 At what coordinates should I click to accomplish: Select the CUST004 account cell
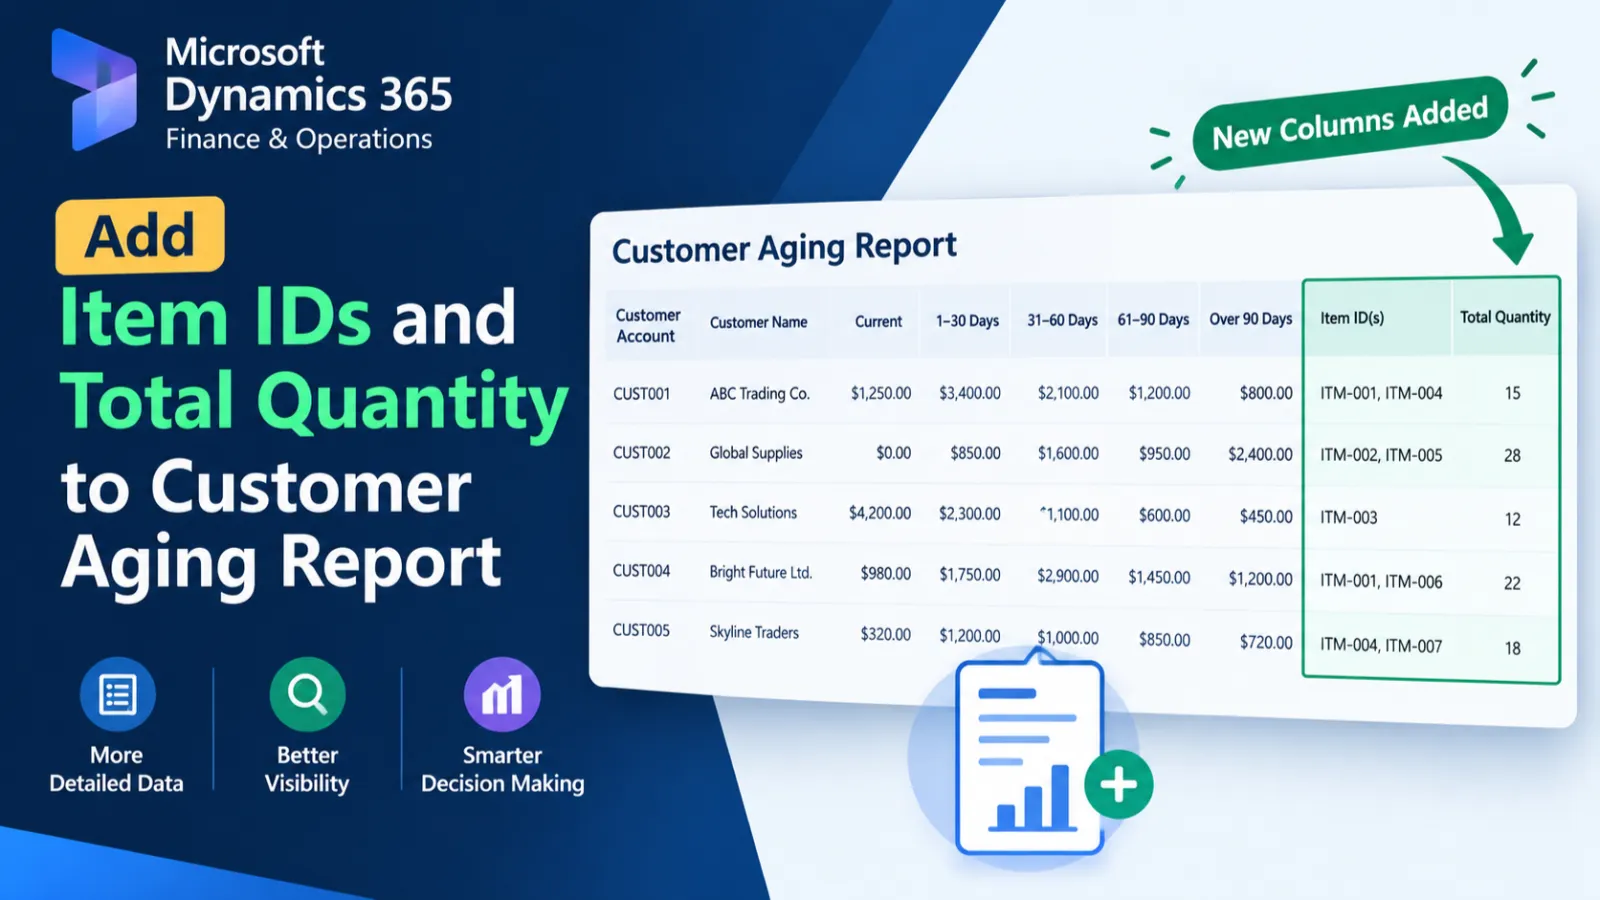click(x=641, y=571)
